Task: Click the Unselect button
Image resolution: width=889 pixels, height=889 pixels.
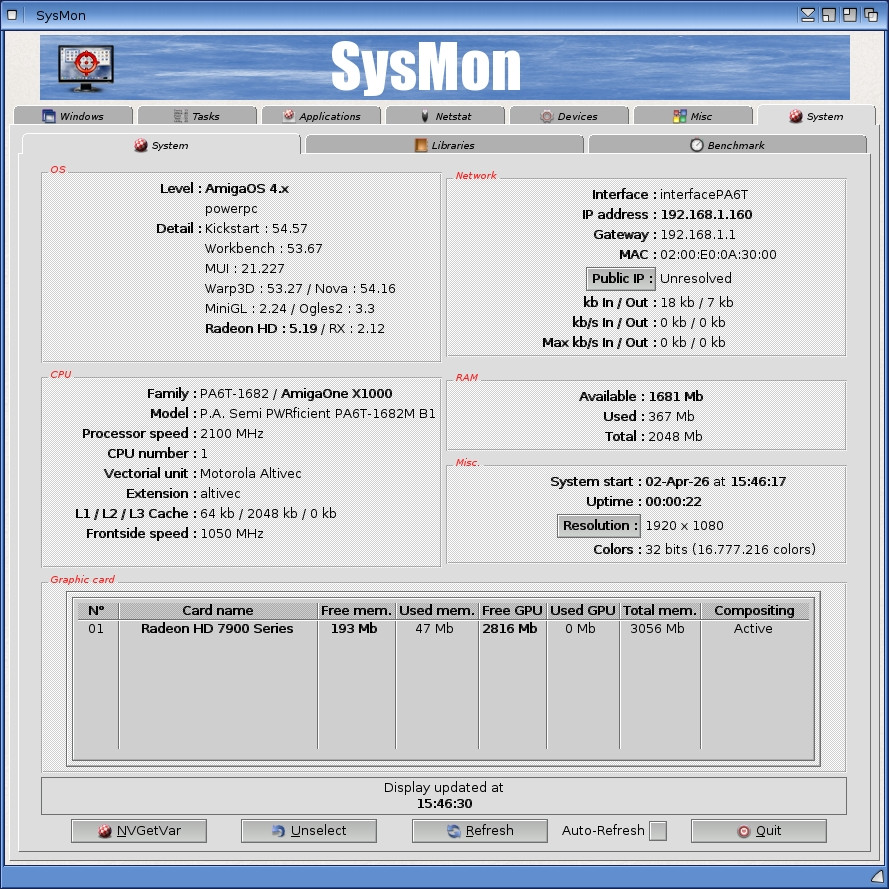Action: click(x=308, y=830)
